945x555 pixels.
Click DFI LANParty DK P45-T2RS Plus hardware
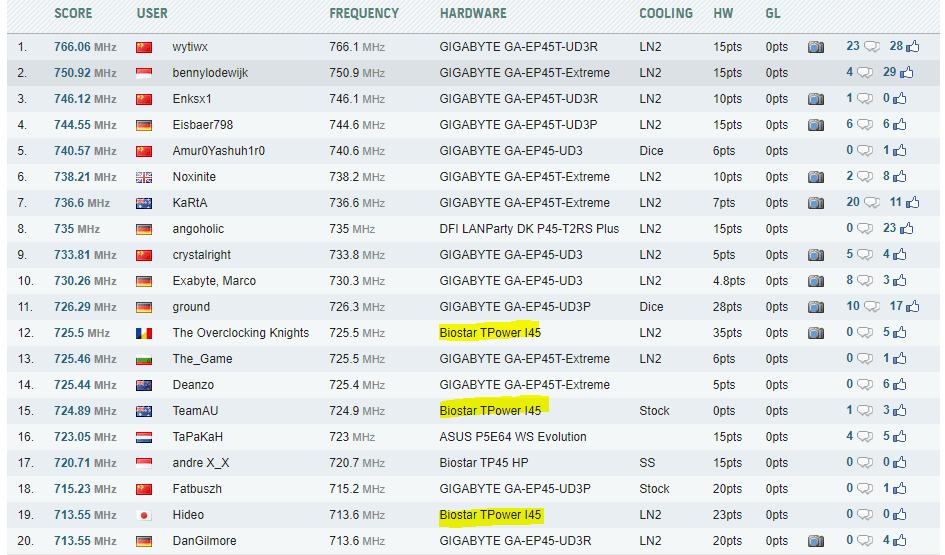click(529, 229)
